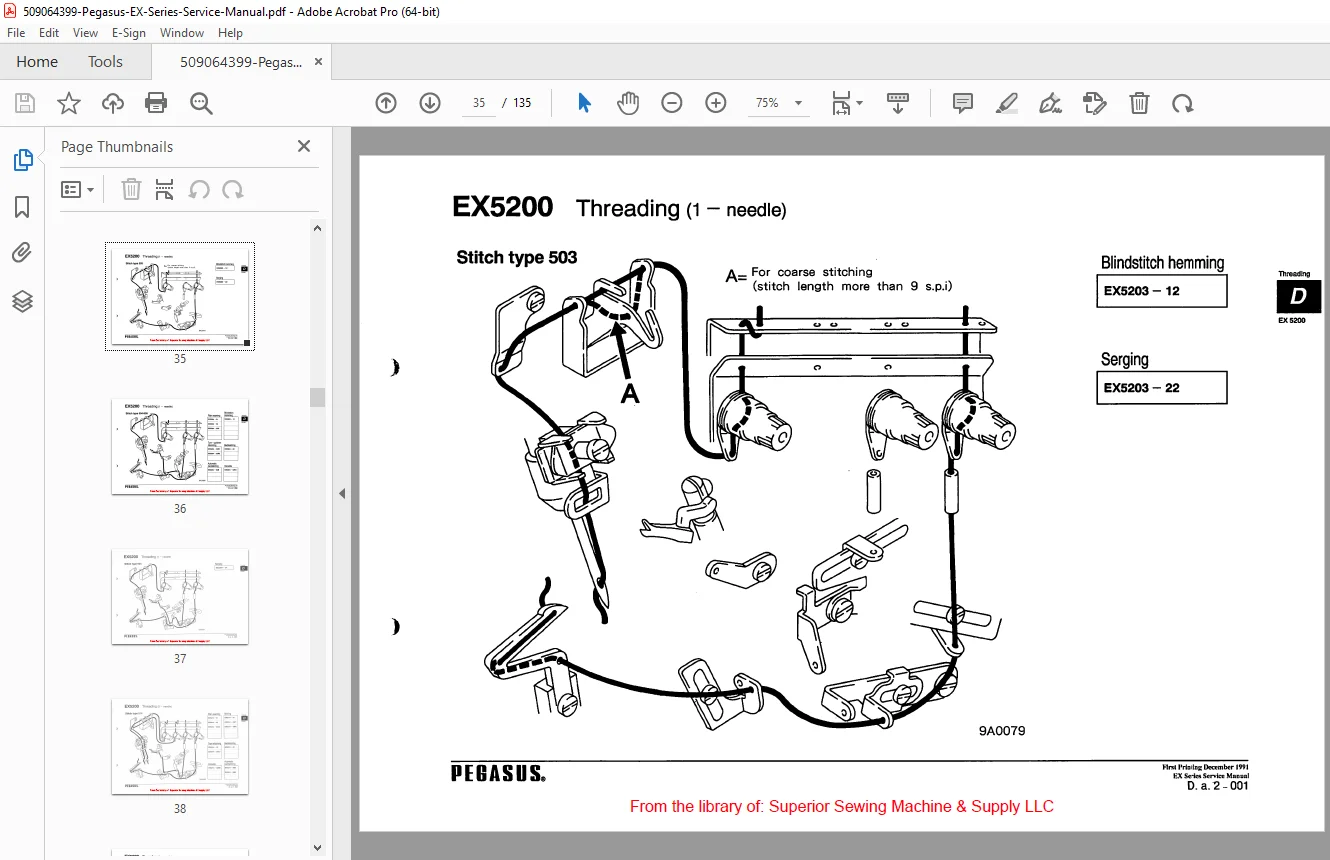
Task: Open thumbnails options dropdown
Action: pyautogui.click(x=78, y=189)
